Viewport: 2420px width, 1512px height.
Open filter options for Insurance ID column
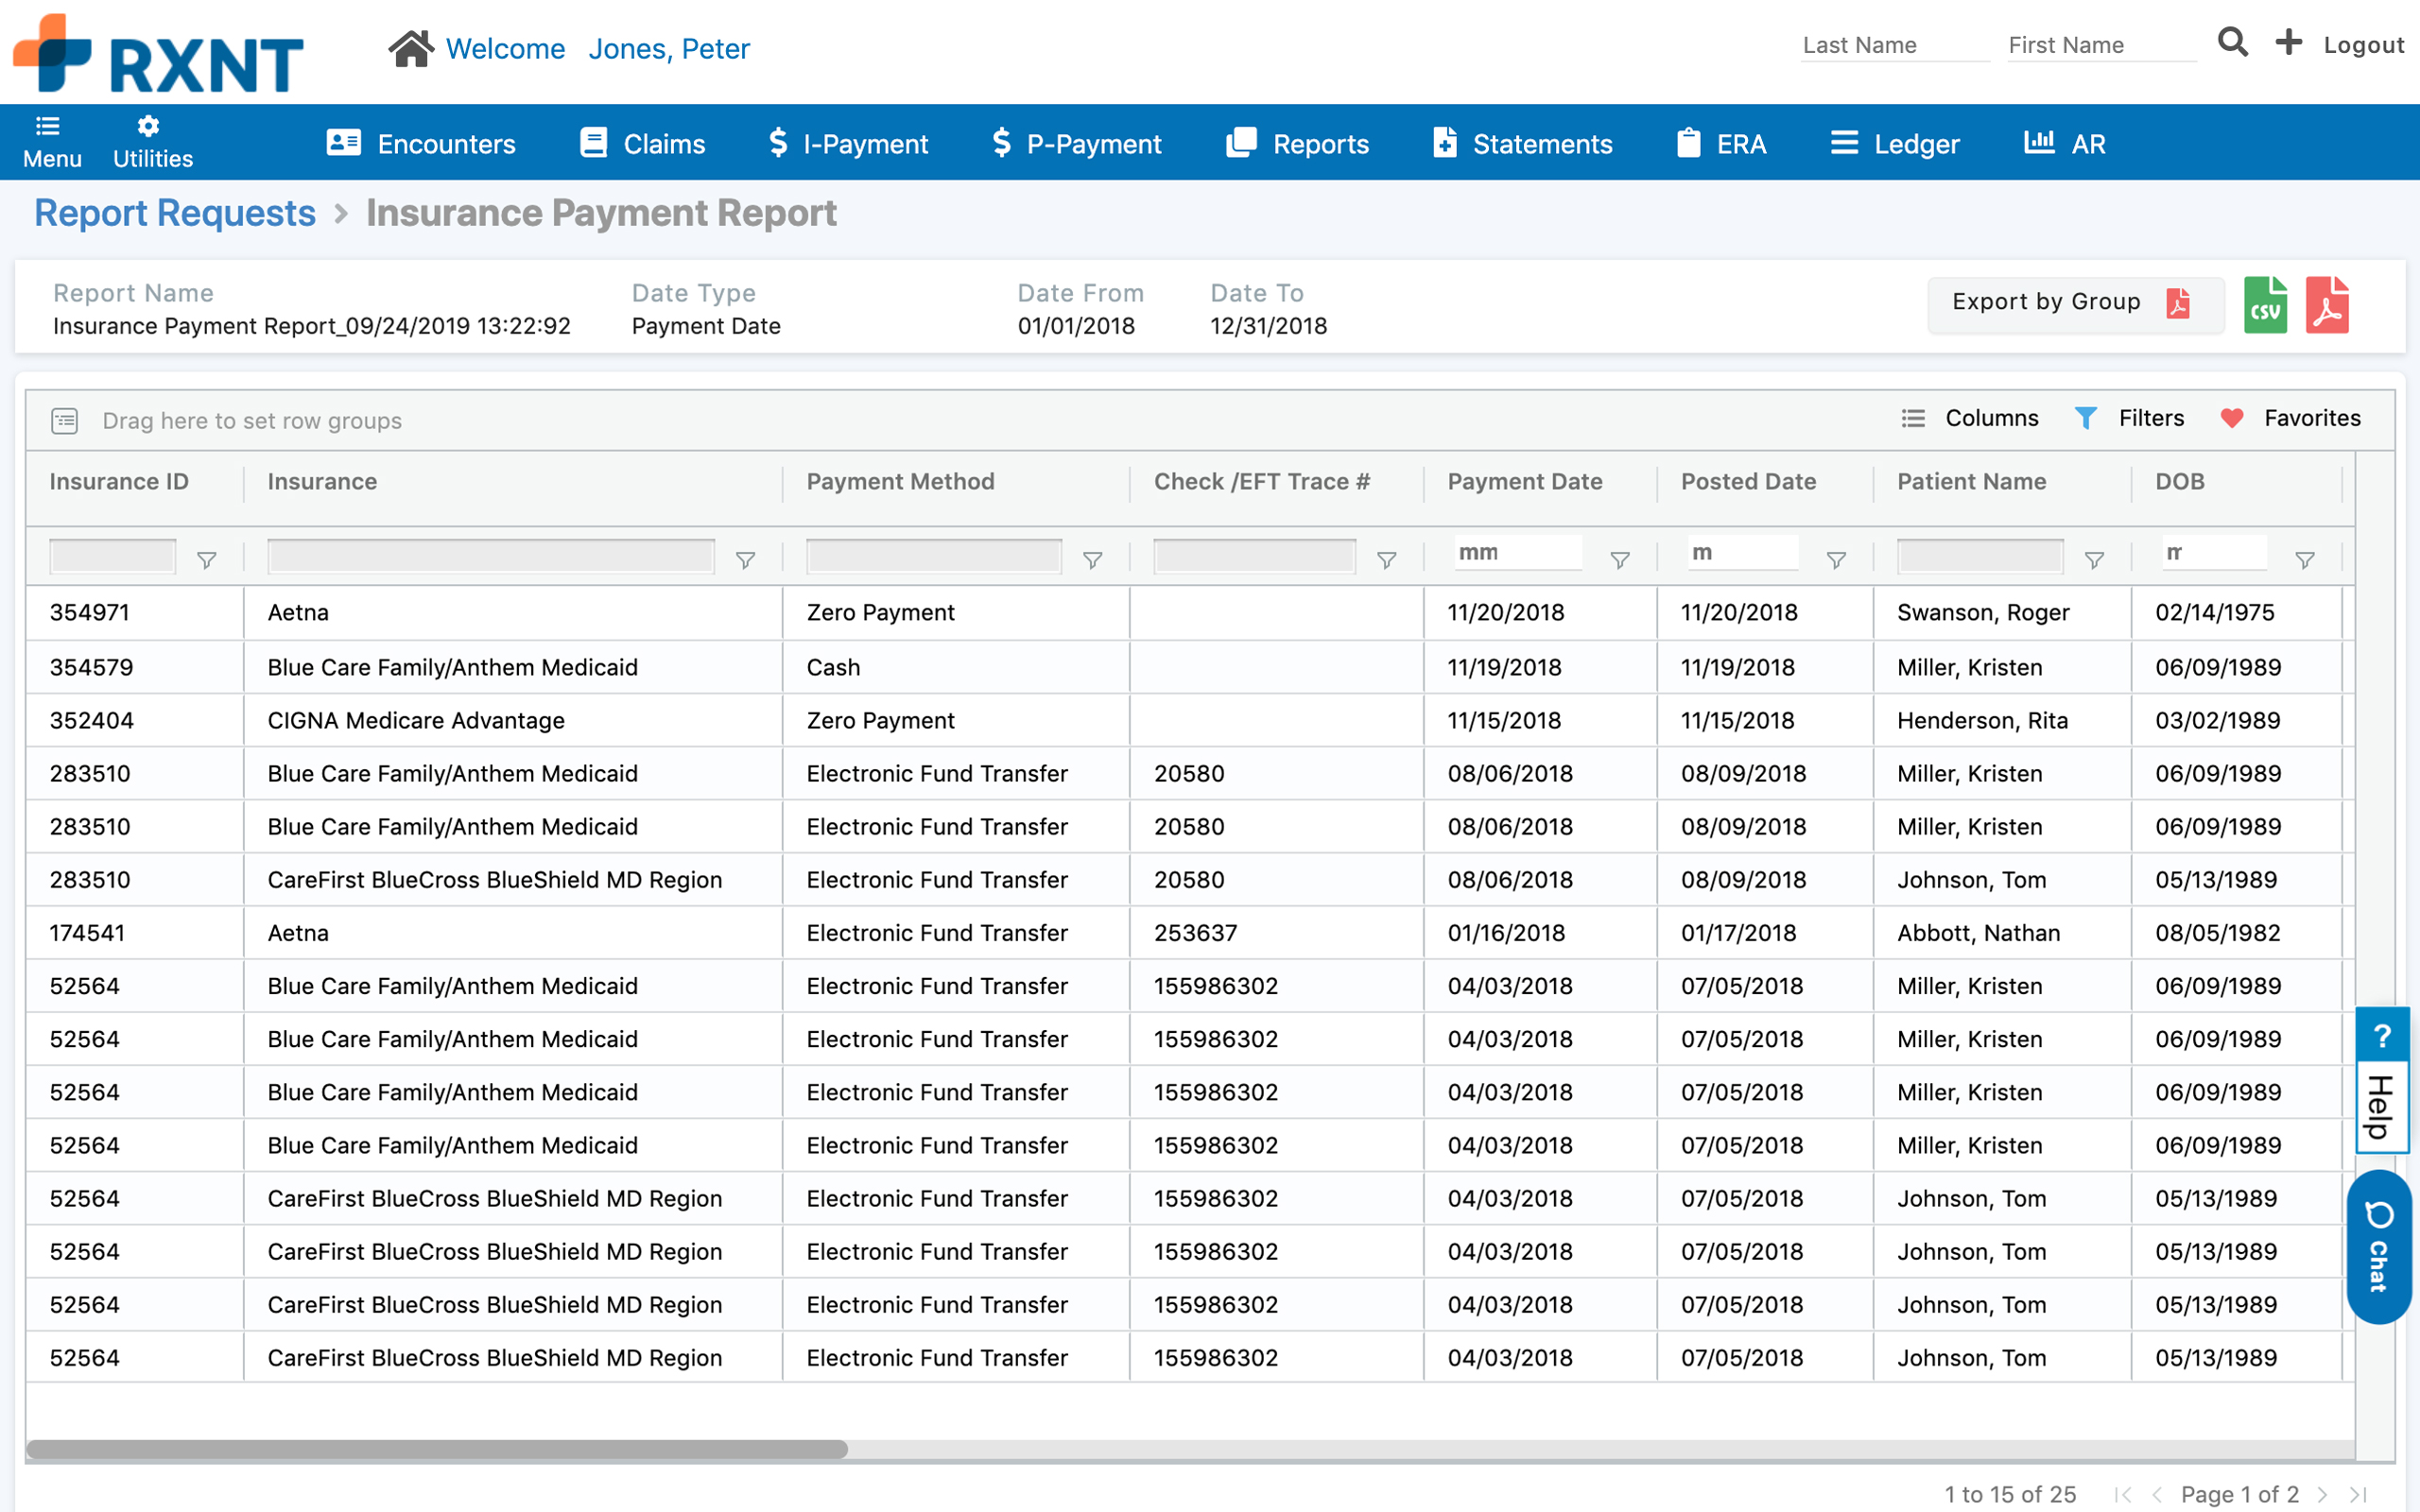(207, 560)
